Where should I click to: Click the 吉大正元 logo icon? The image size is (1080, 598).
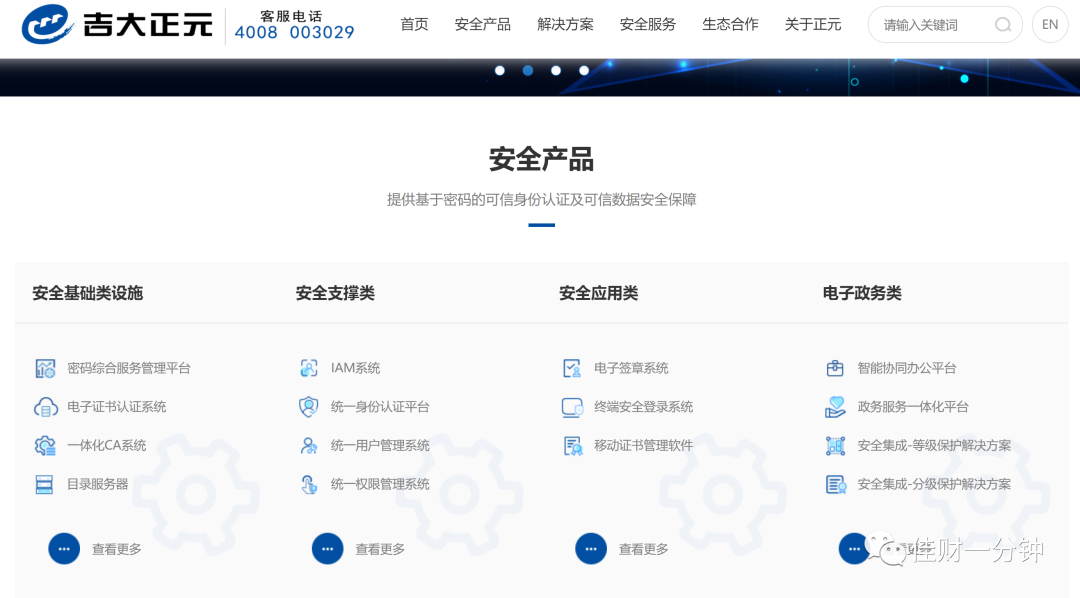point(47,24)
